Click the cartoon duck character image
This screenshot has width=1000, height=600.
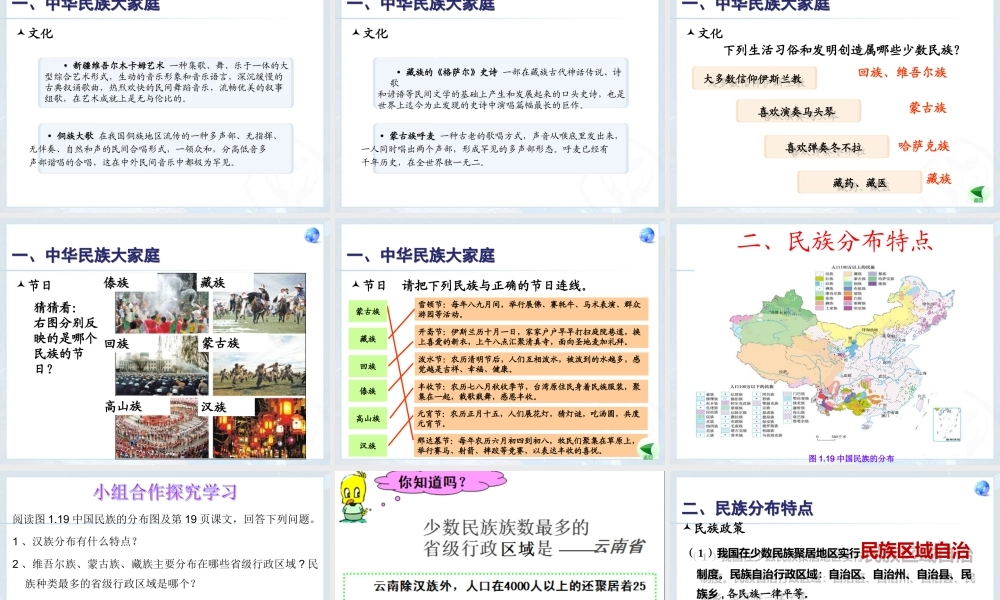point(355,497)
